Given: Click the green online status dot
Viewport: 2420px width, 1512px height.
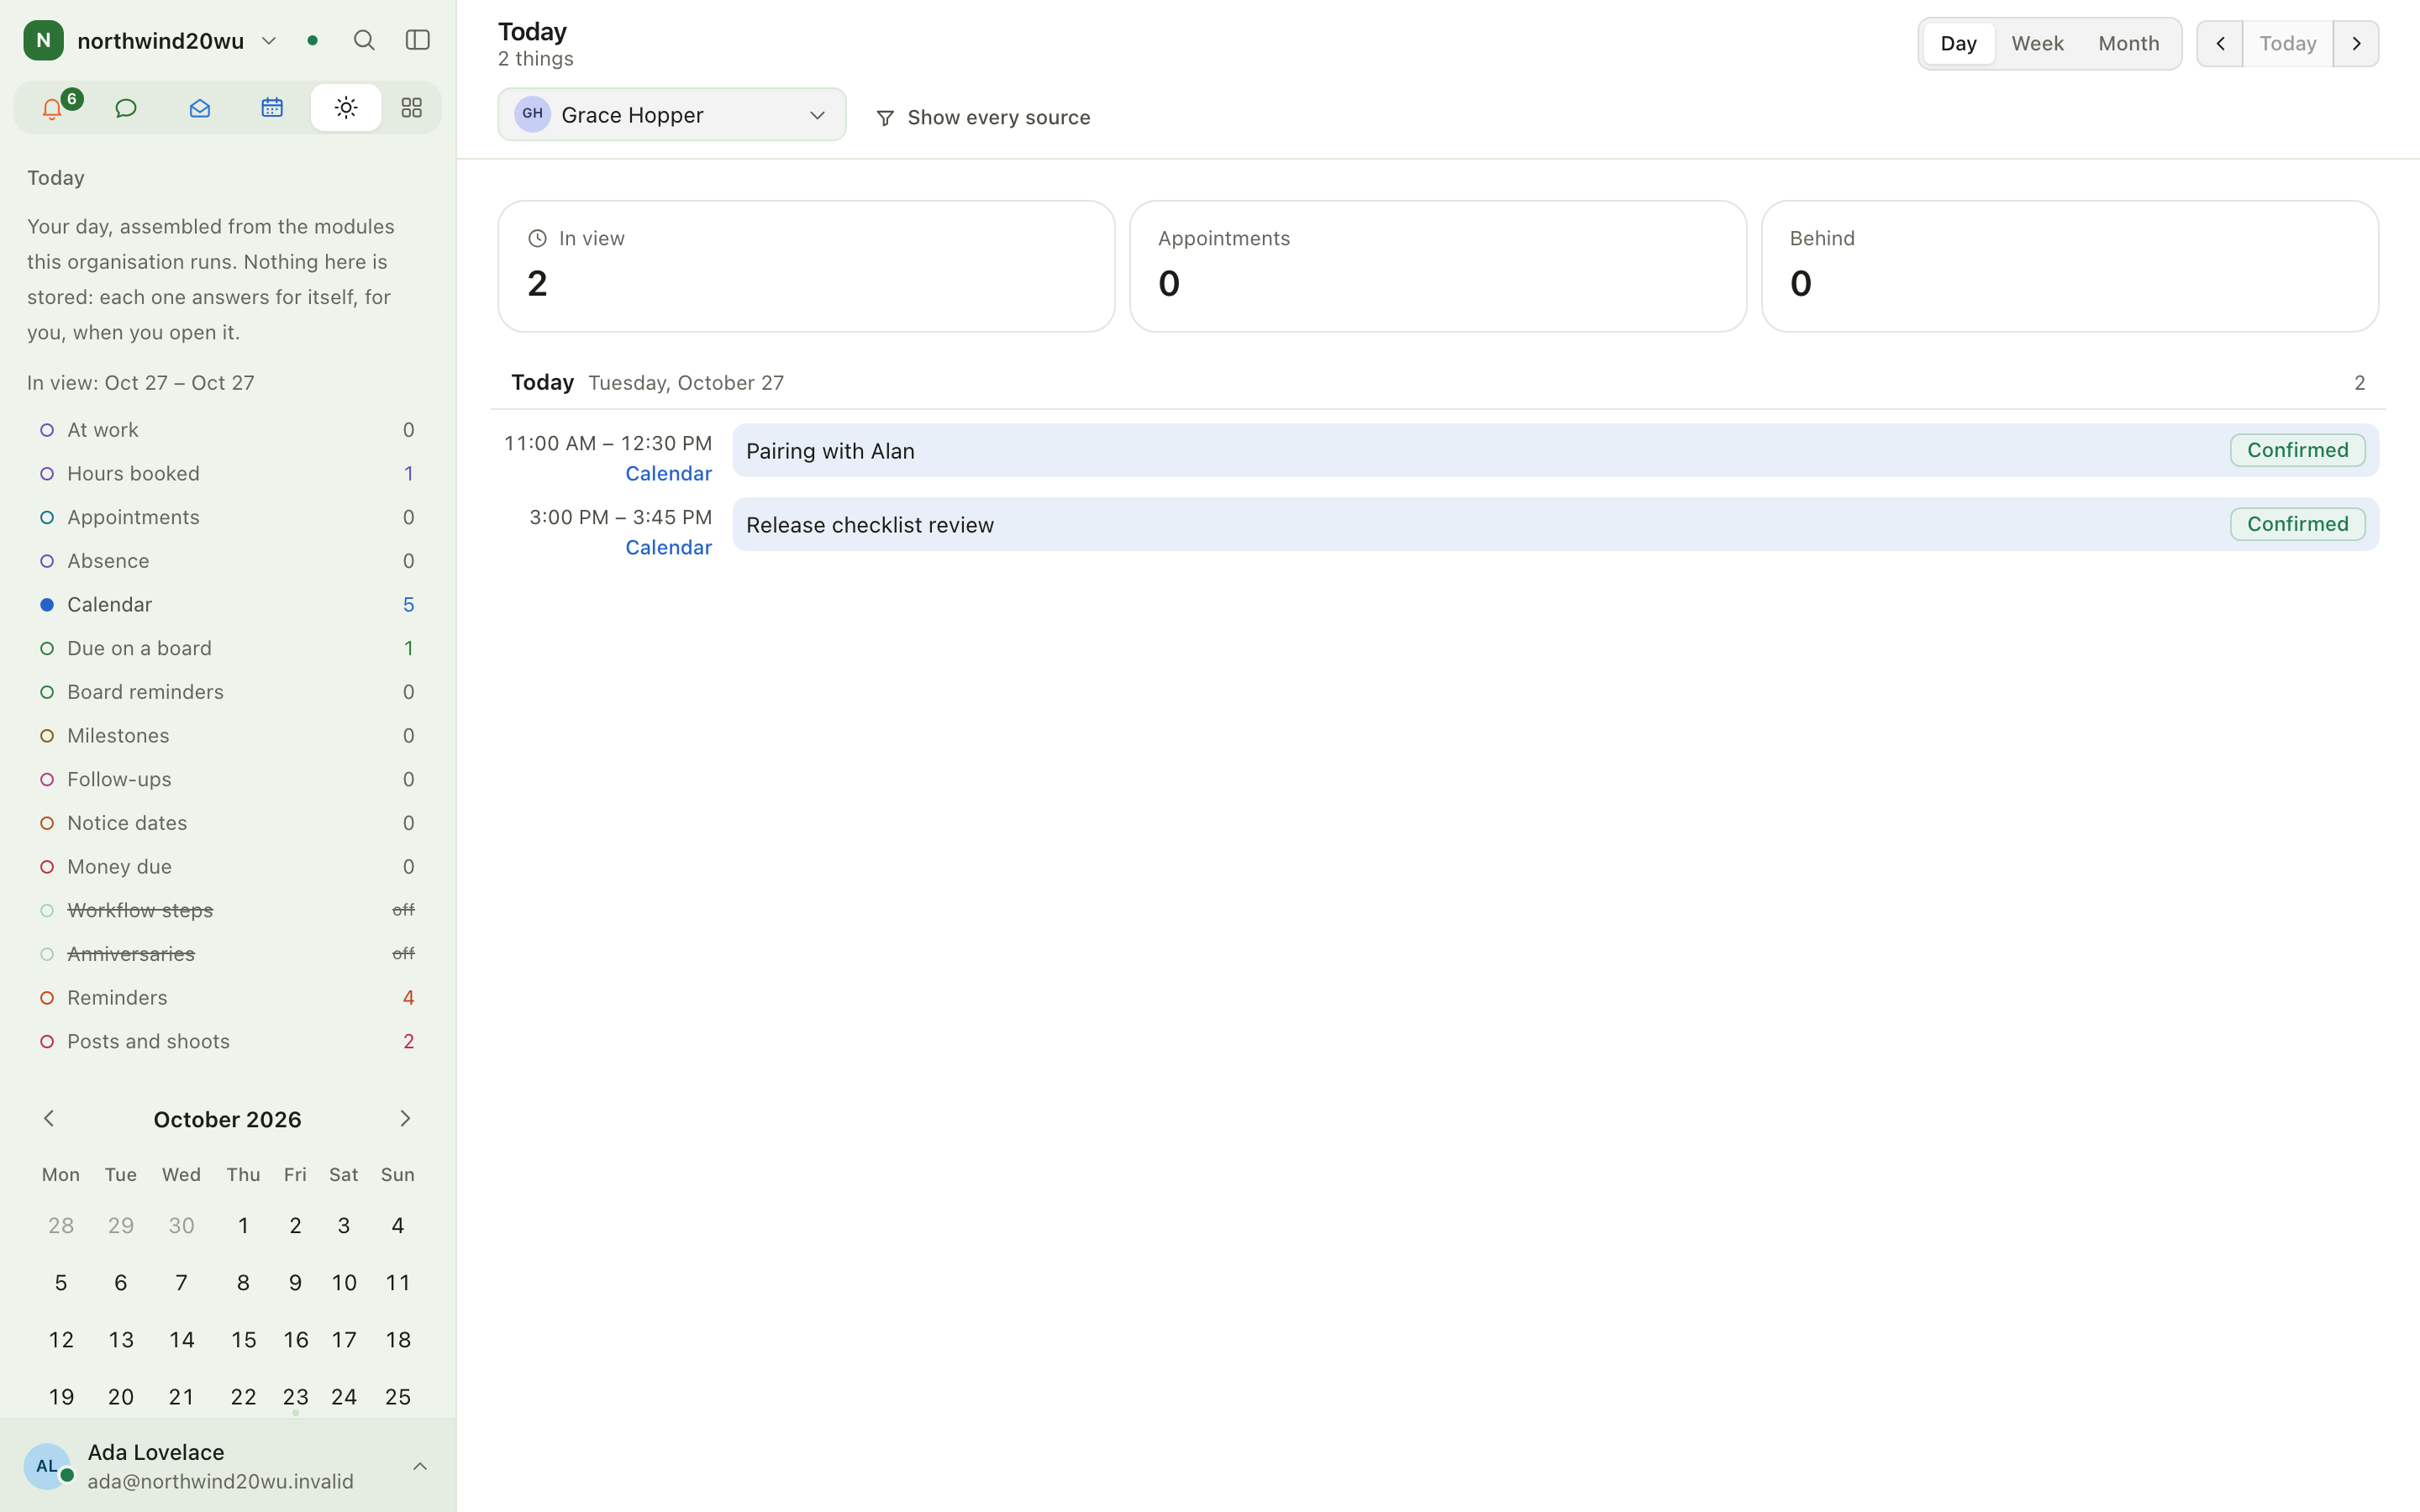Looking at the screenshot, I should [312, 41].
